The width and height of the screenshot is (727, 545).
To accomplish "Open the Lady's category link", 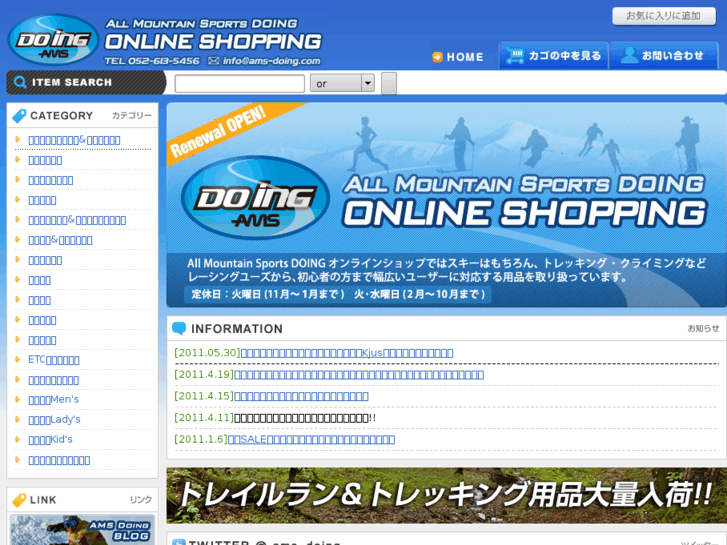I will click(54, 419).
